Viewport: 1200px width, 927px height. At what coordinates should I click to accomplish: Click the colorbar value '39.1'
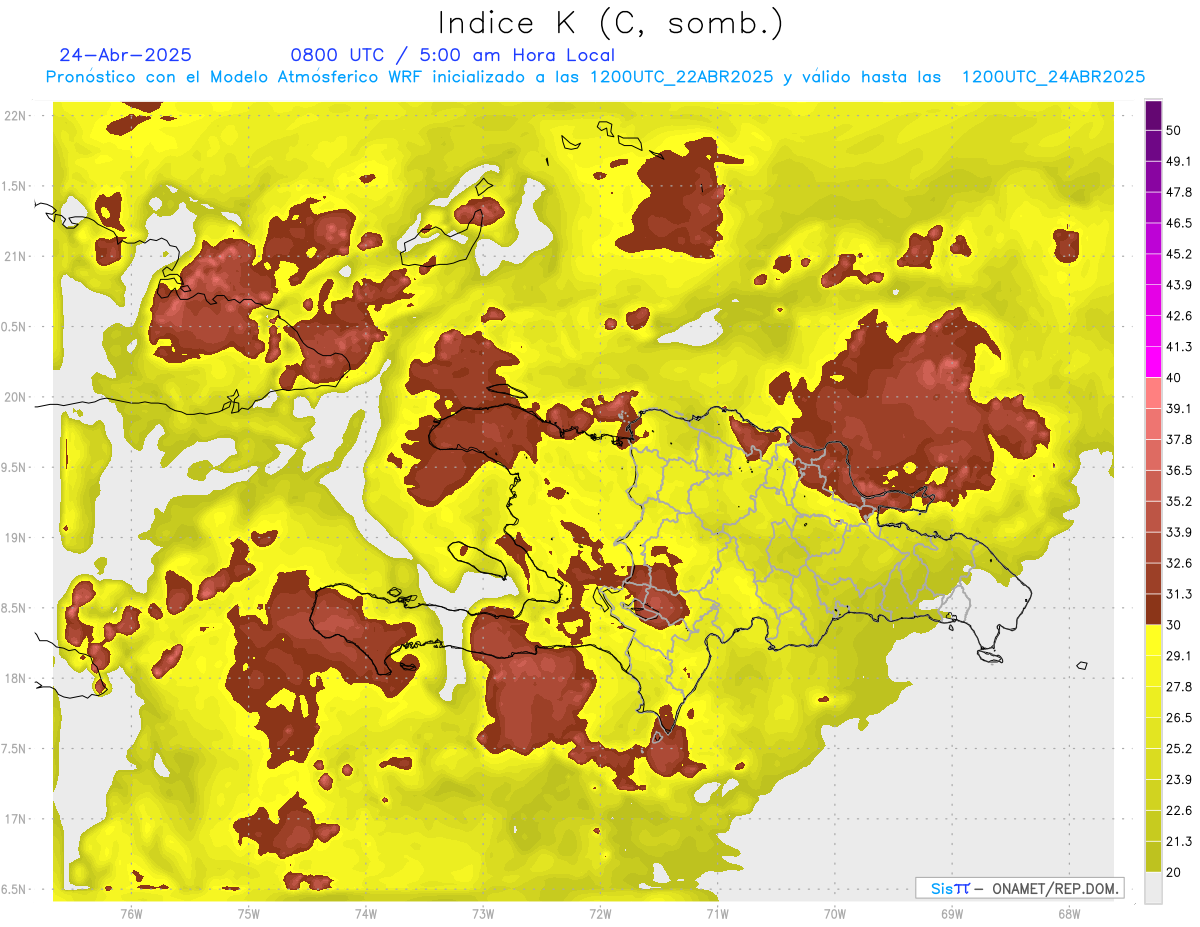click(1179, 408)
